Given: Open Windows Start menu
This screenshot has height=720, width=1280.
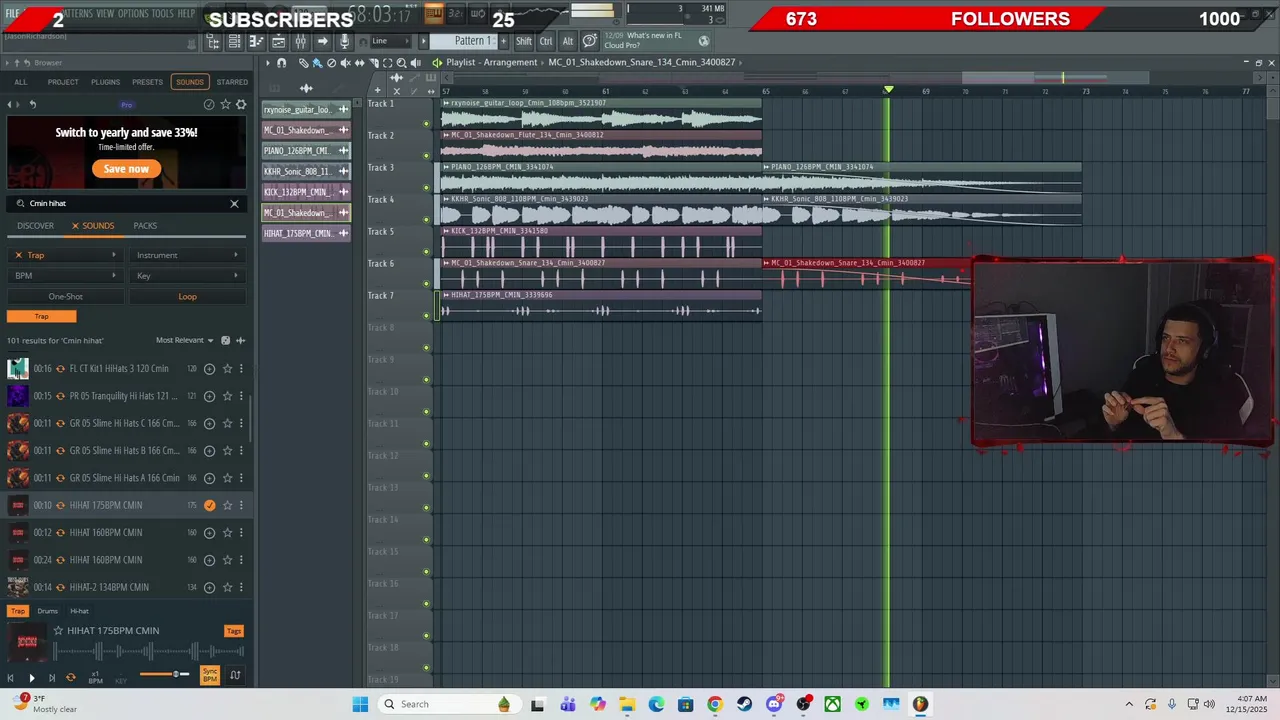Looking at the screenshot, I should tap(360, 704).
